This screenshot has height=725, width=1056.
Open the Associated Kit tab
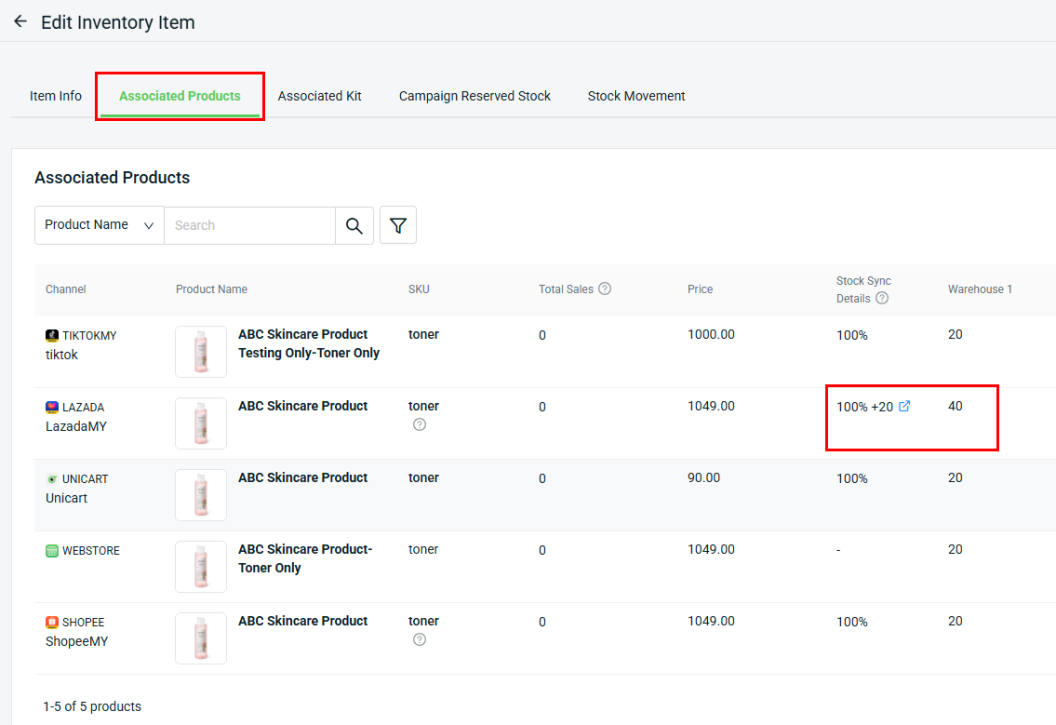320,96
